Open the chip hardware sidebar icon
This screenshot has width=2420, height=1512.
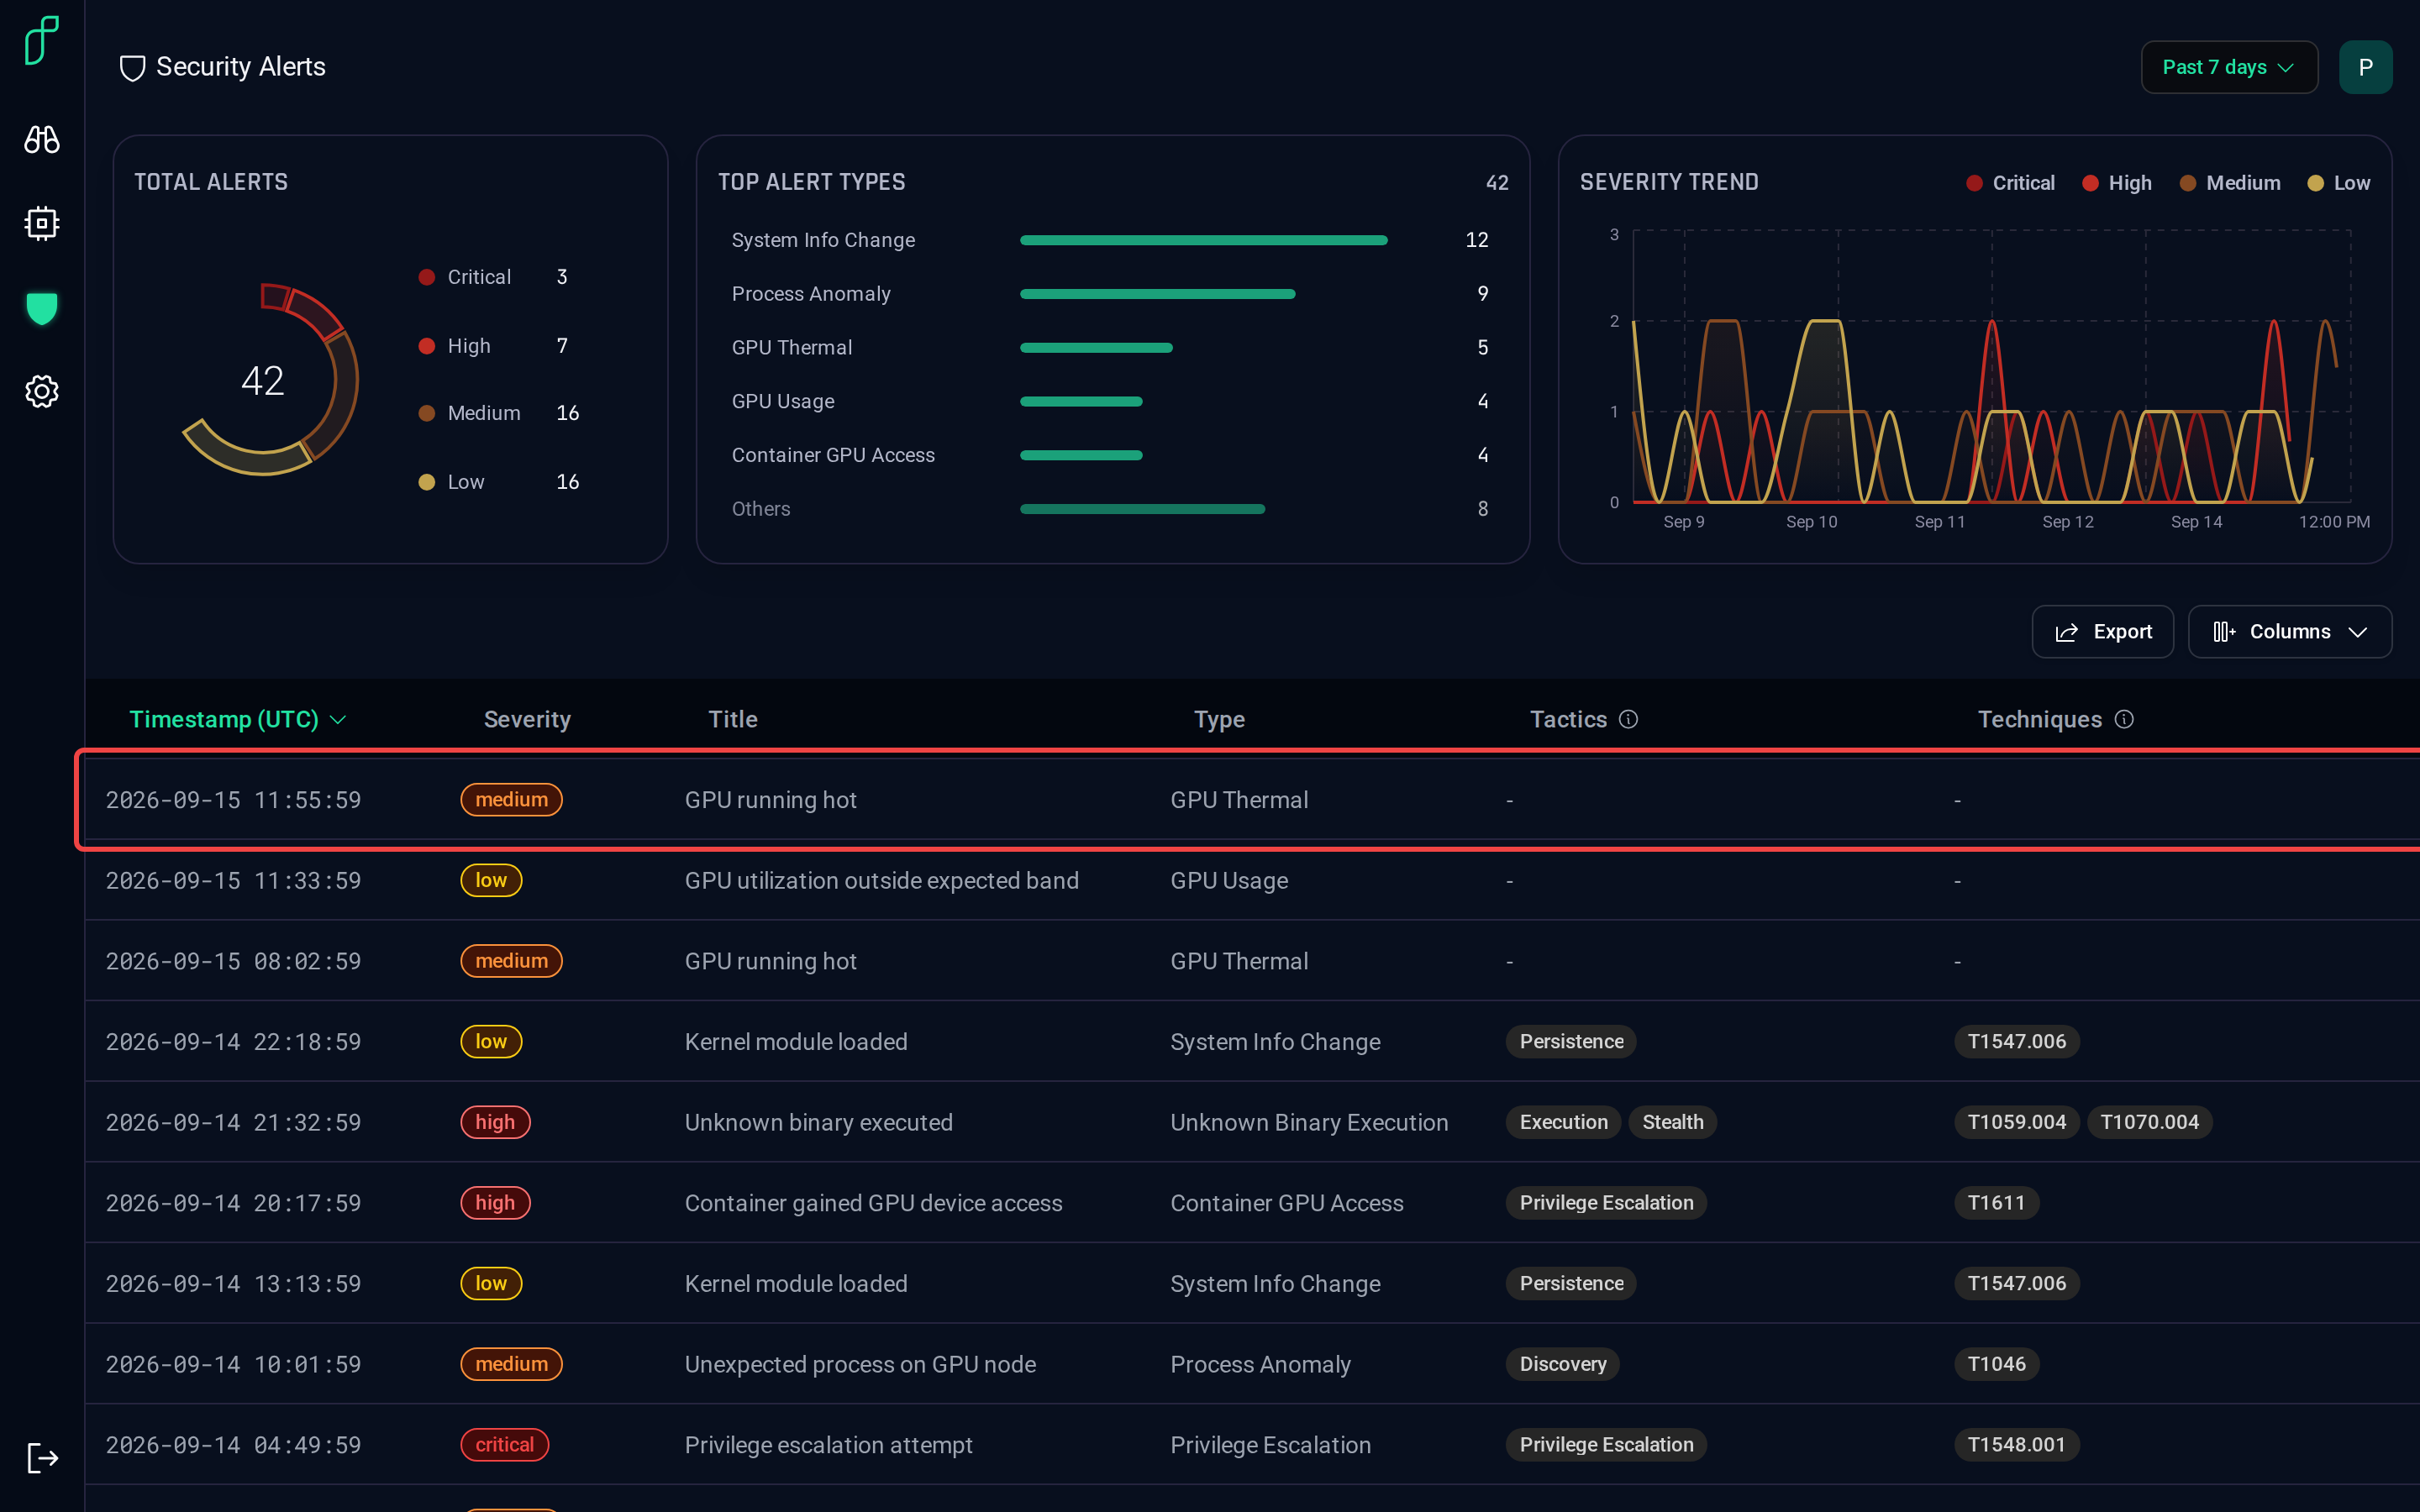(x=42, y=223)
